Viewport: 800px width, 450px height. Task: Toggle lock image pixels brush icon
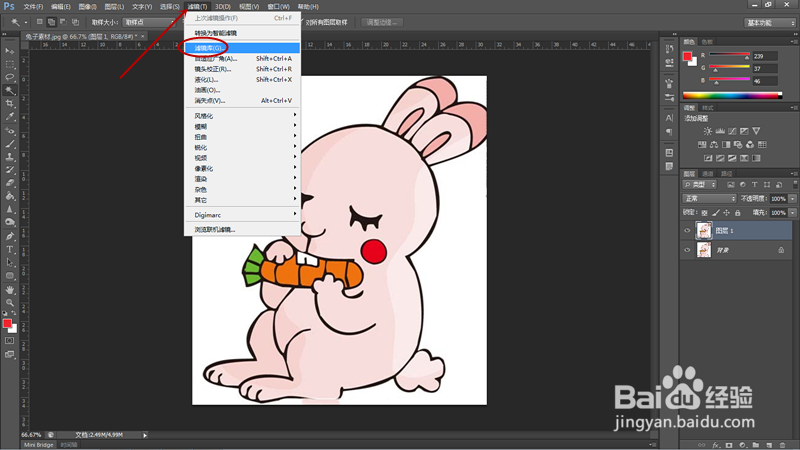(x=716, y=213)
